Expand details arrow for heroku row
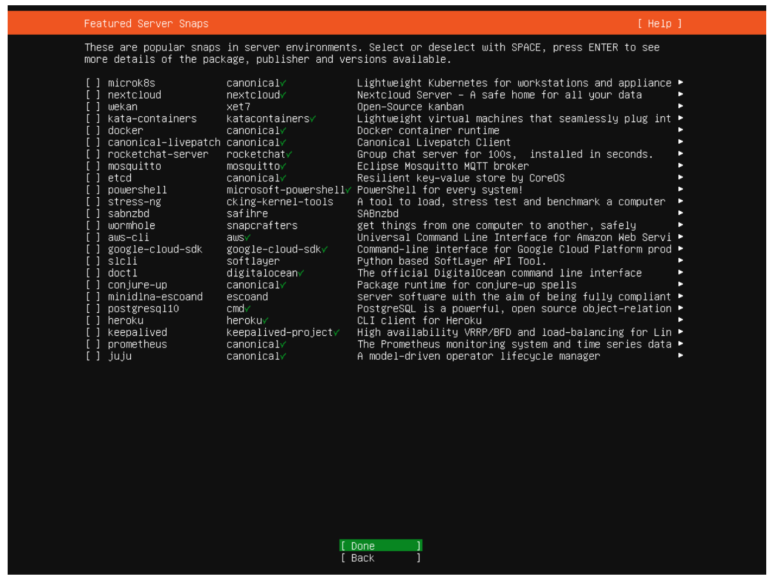 click(x=680, y=321)
